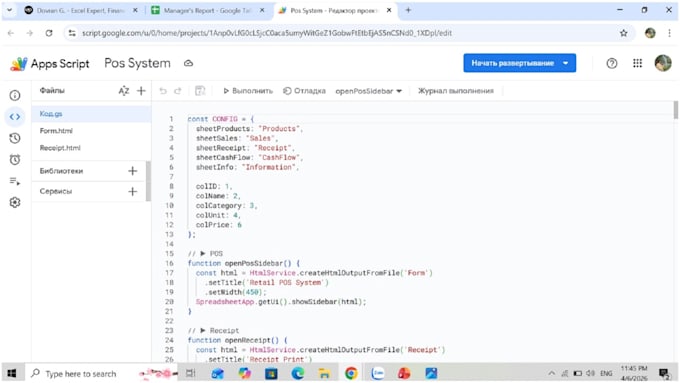The image size is (680, 383).
Task: Click the code editor vertical scrollbar
Action: coord(675,109)
